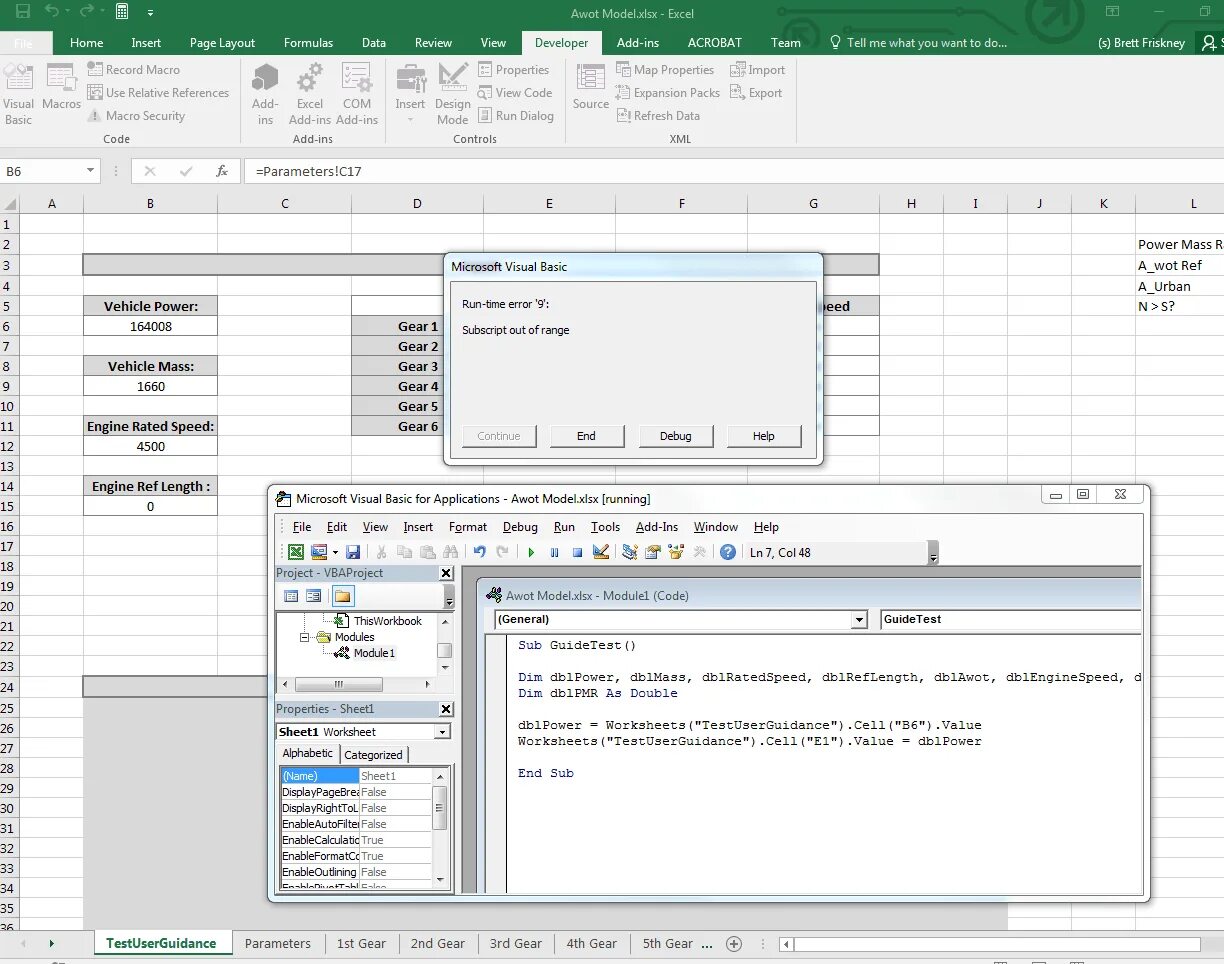Viewport: 1224px width, 964px height.
Task: Start Record Macro
Action: (x=133, y=70)
